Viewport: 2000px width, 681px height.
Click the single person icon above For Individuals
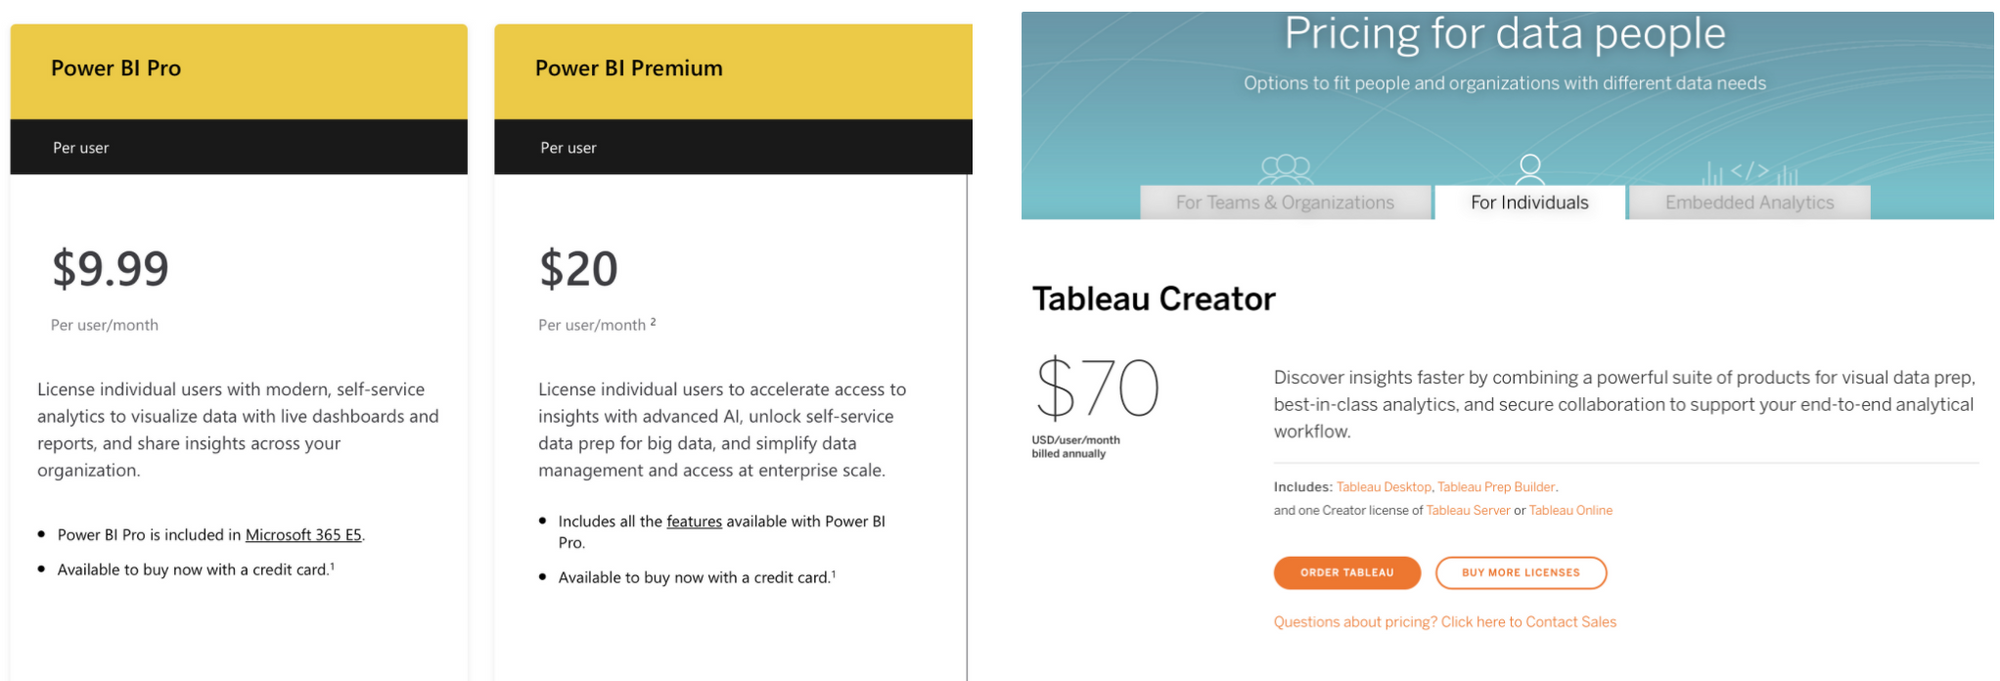(1529, 168)
